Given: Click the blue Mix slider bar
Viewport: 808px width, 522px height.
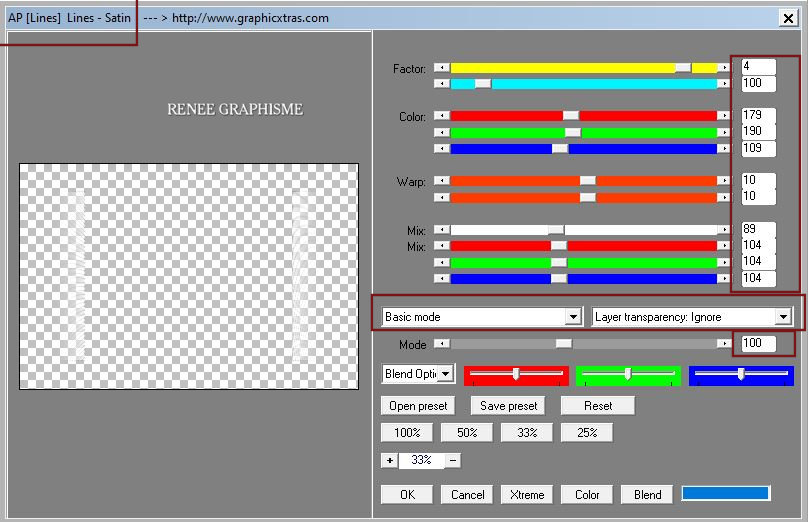Looking at the screenshot, I should coord(583,279).
